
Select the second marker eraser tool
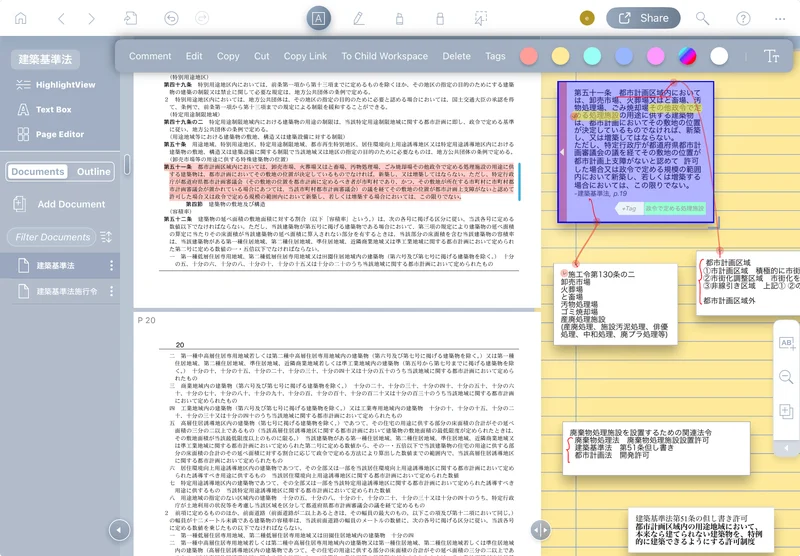tap(440, 19)
